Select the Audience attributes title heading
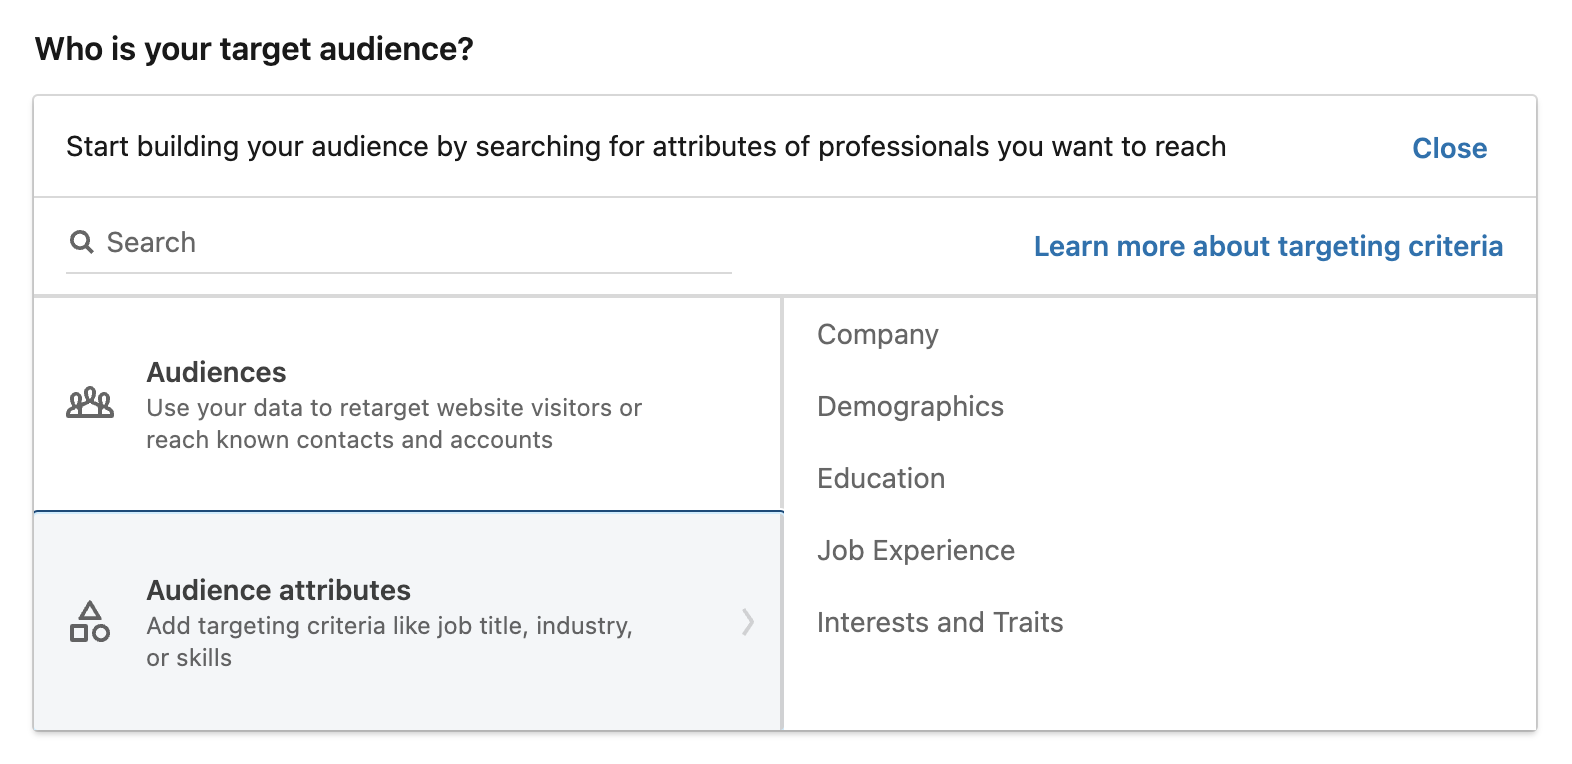Viewport: 1572px width, 764px height. coord(278,590)
